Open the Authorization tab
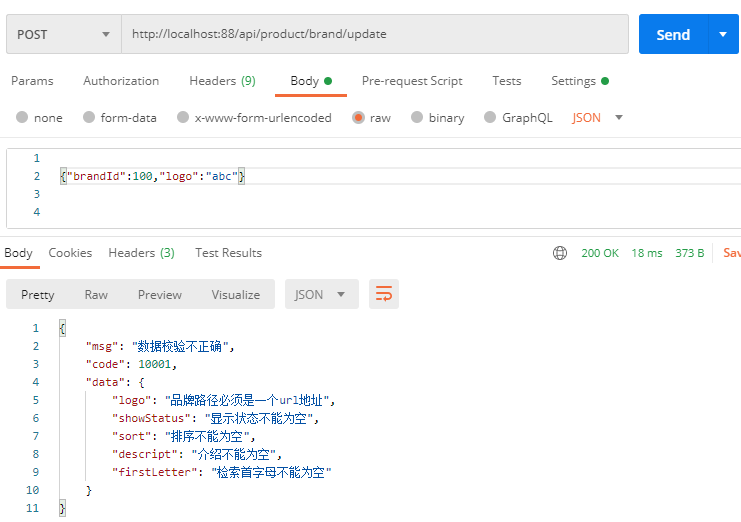 tap(121, 81)
